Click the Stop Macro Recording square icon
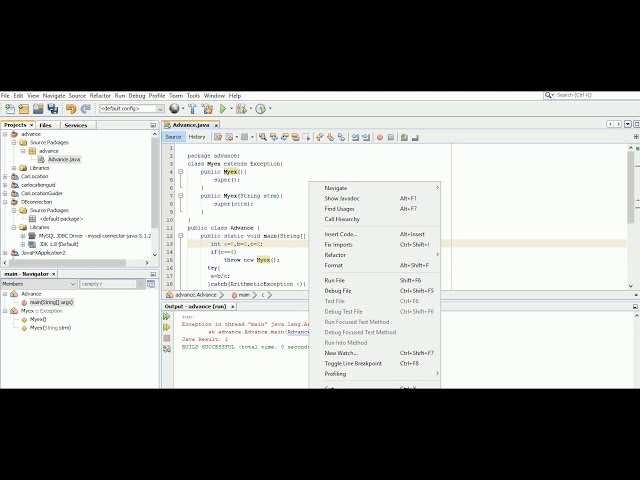 click(x=391, y=137)
